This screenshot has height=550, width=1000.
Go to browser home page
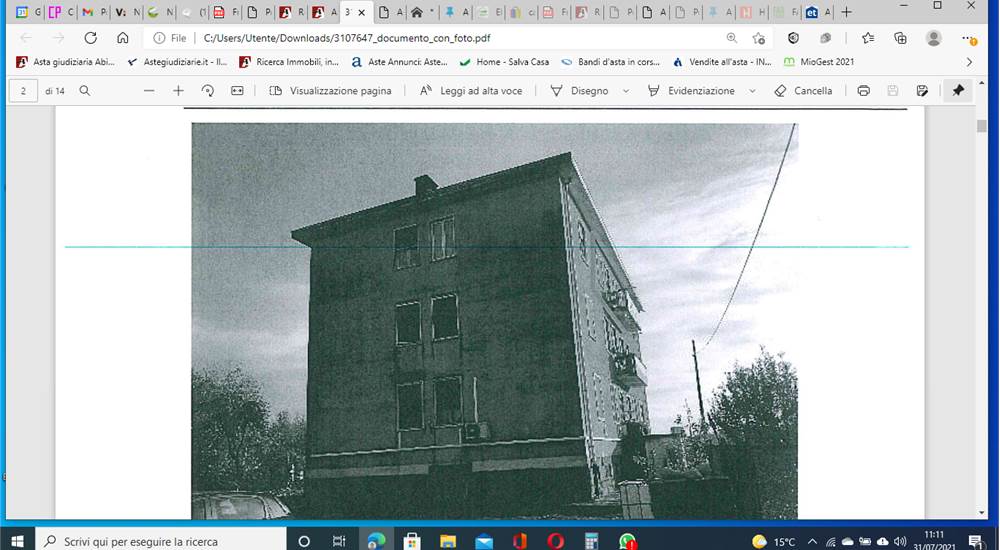122,38
